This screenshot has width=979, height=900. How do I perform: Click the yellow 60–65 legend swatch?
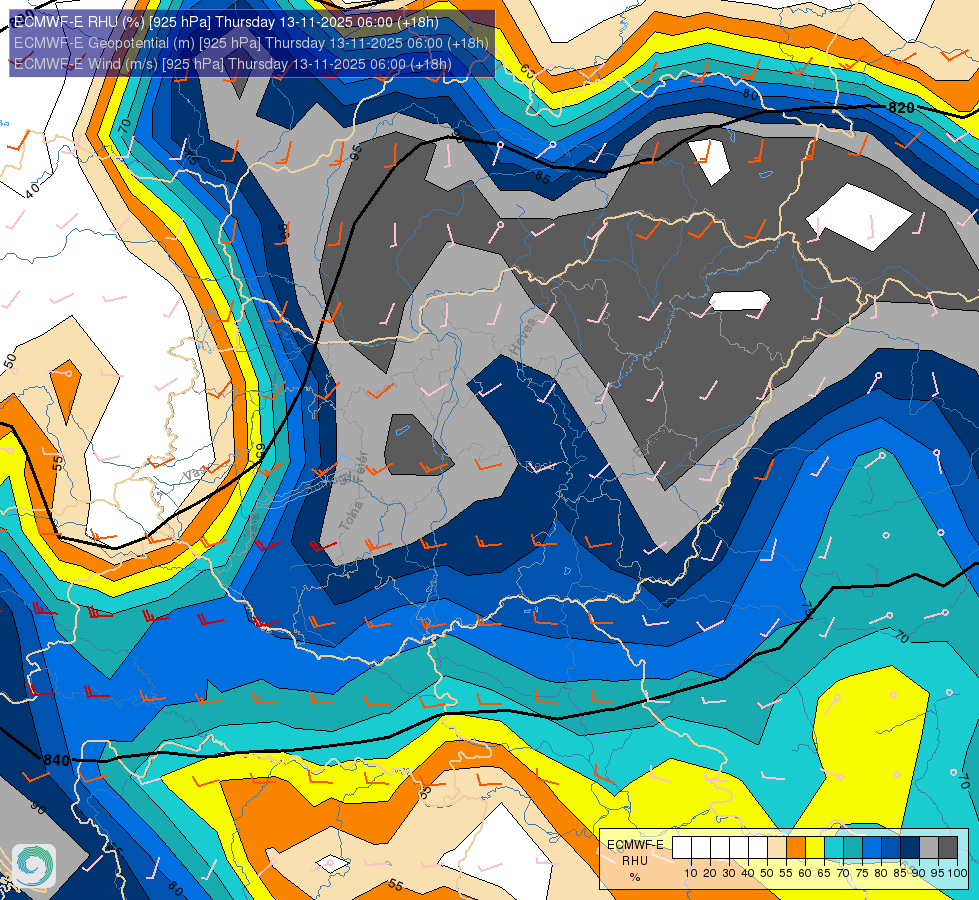coord(815,848)
